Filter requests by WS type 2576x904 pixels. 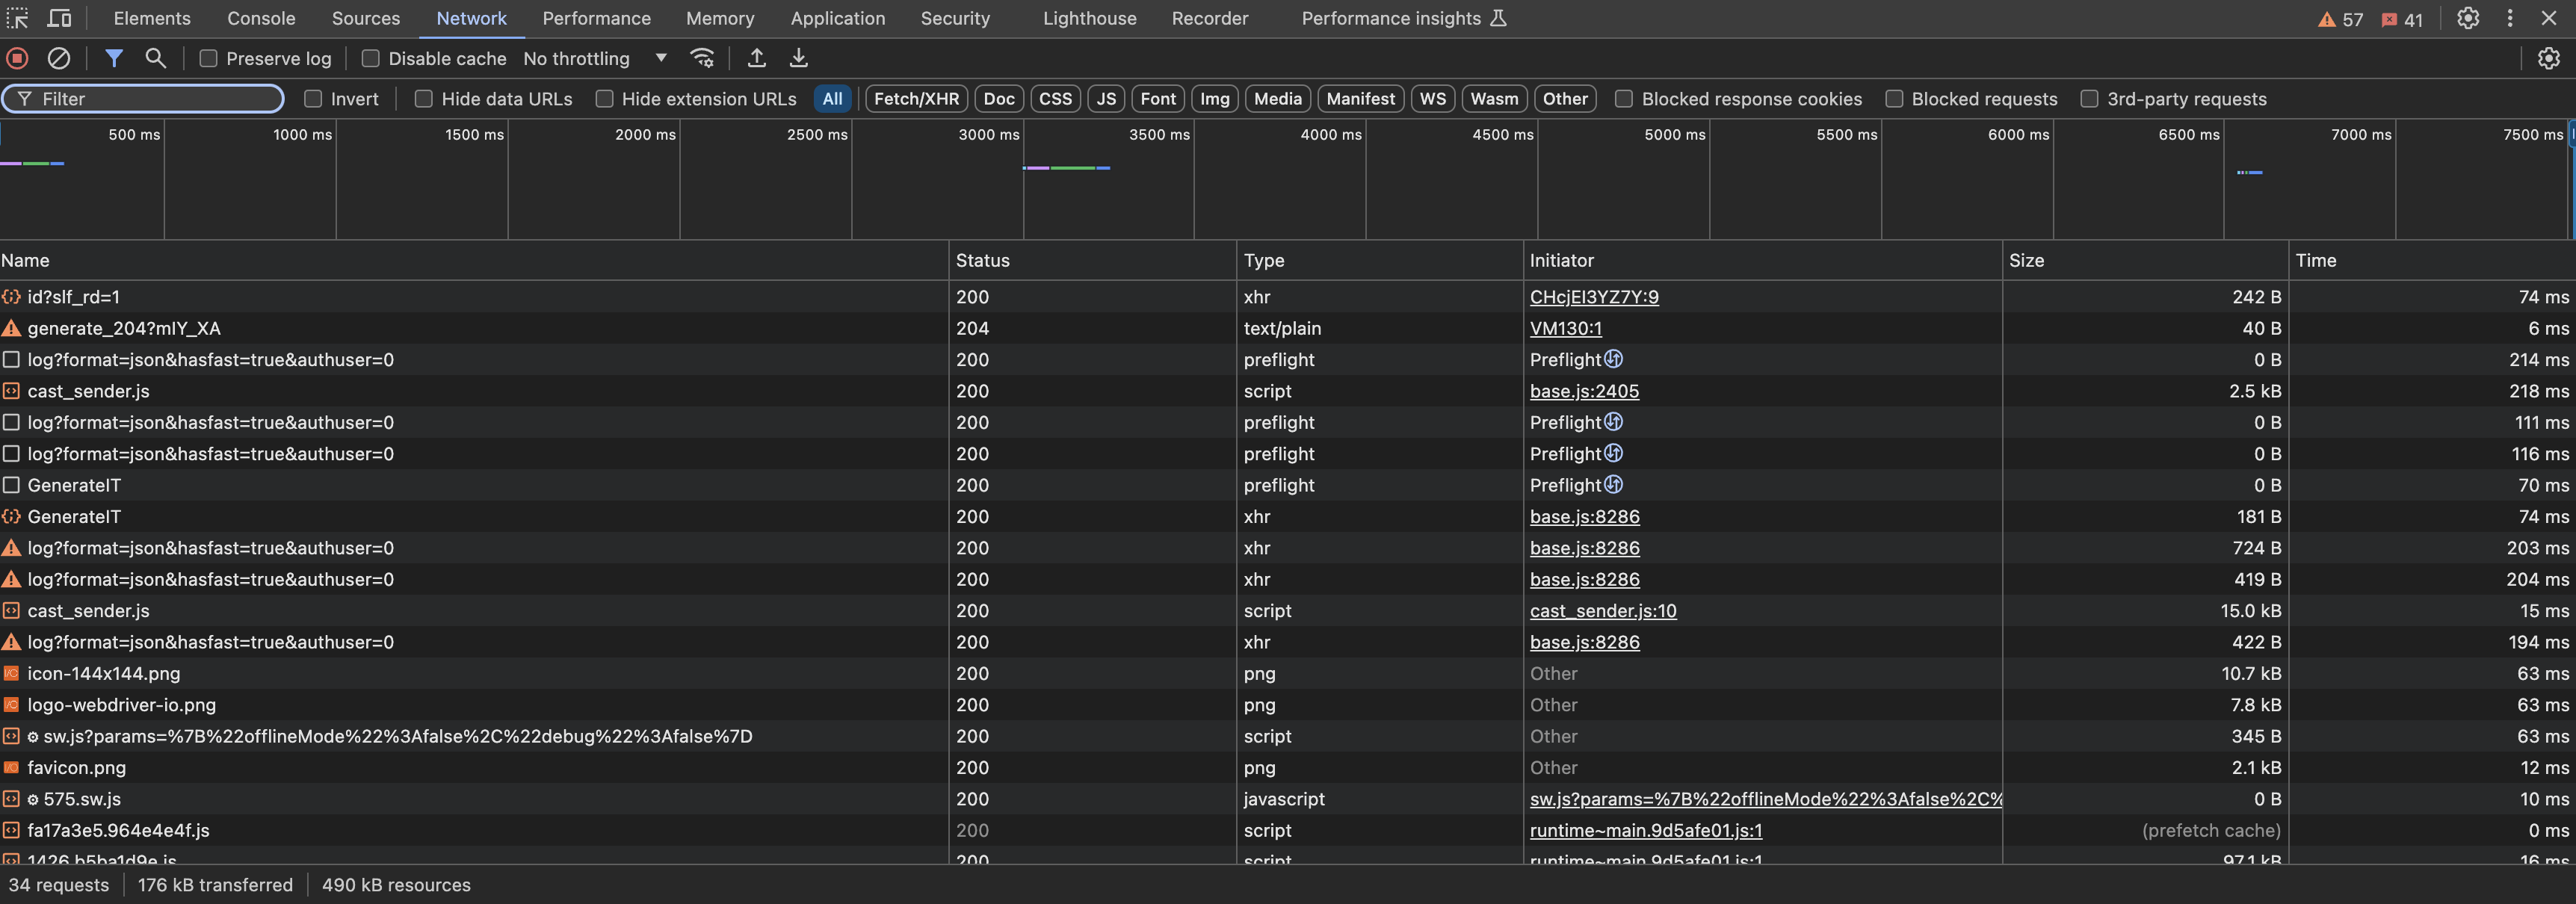[x=1432, y=98]
